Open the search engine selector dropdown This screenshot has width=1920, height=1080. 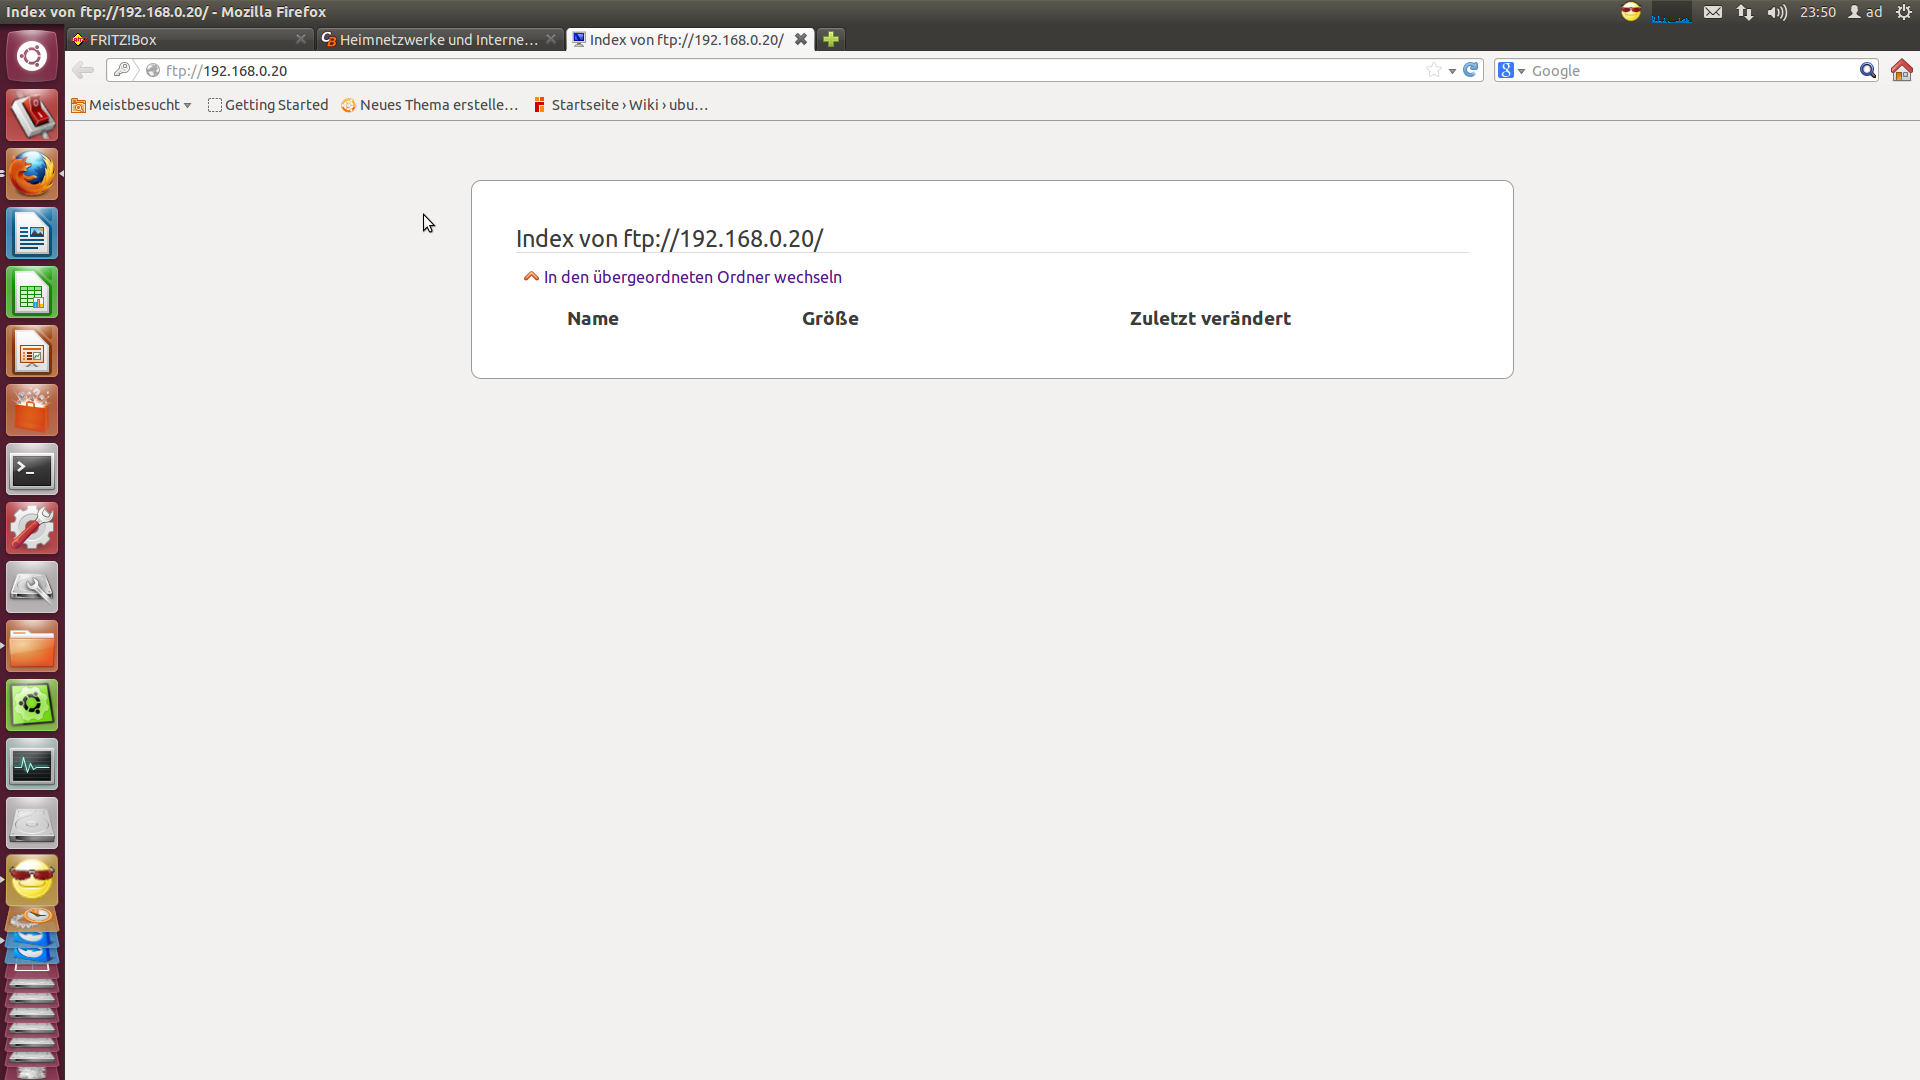tap(1511, 70)
